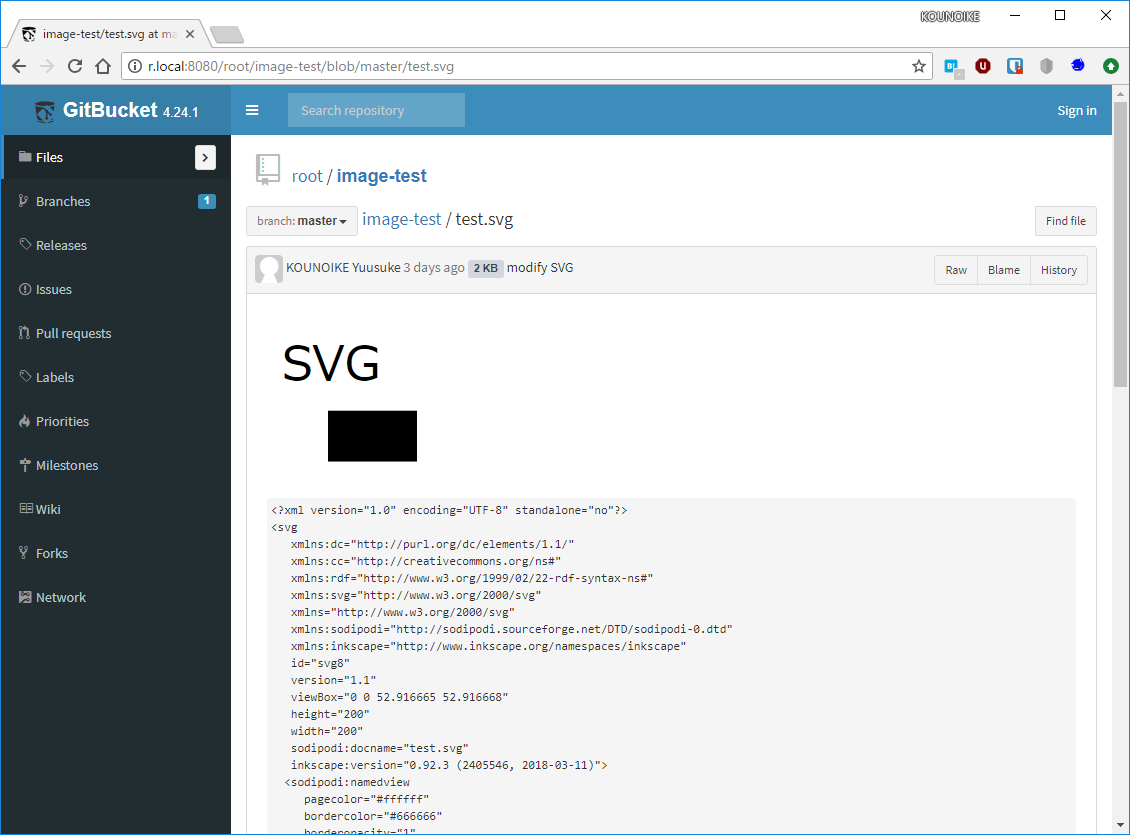This screenshot has width=1130, height=835.
Task: Click the KOUNOIKE Yuusuke author name
Action: 343,267
